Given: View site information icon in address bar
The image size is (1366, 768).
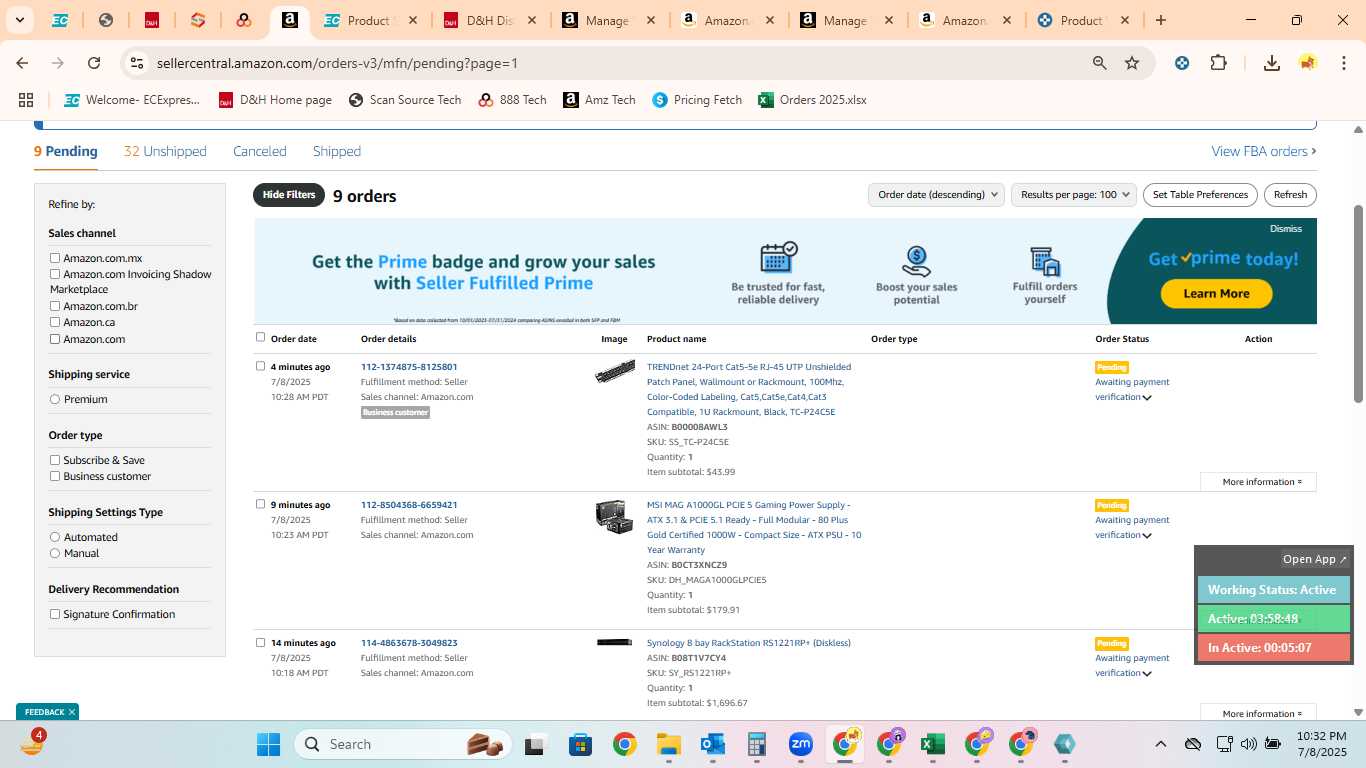Looking at the screenshot, I should click(138, 63).
